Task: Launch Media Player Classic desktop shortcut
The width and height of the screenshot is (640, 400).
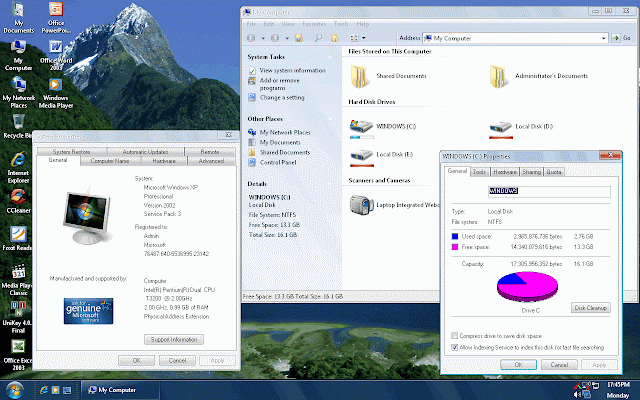Action: click(17, 280)
